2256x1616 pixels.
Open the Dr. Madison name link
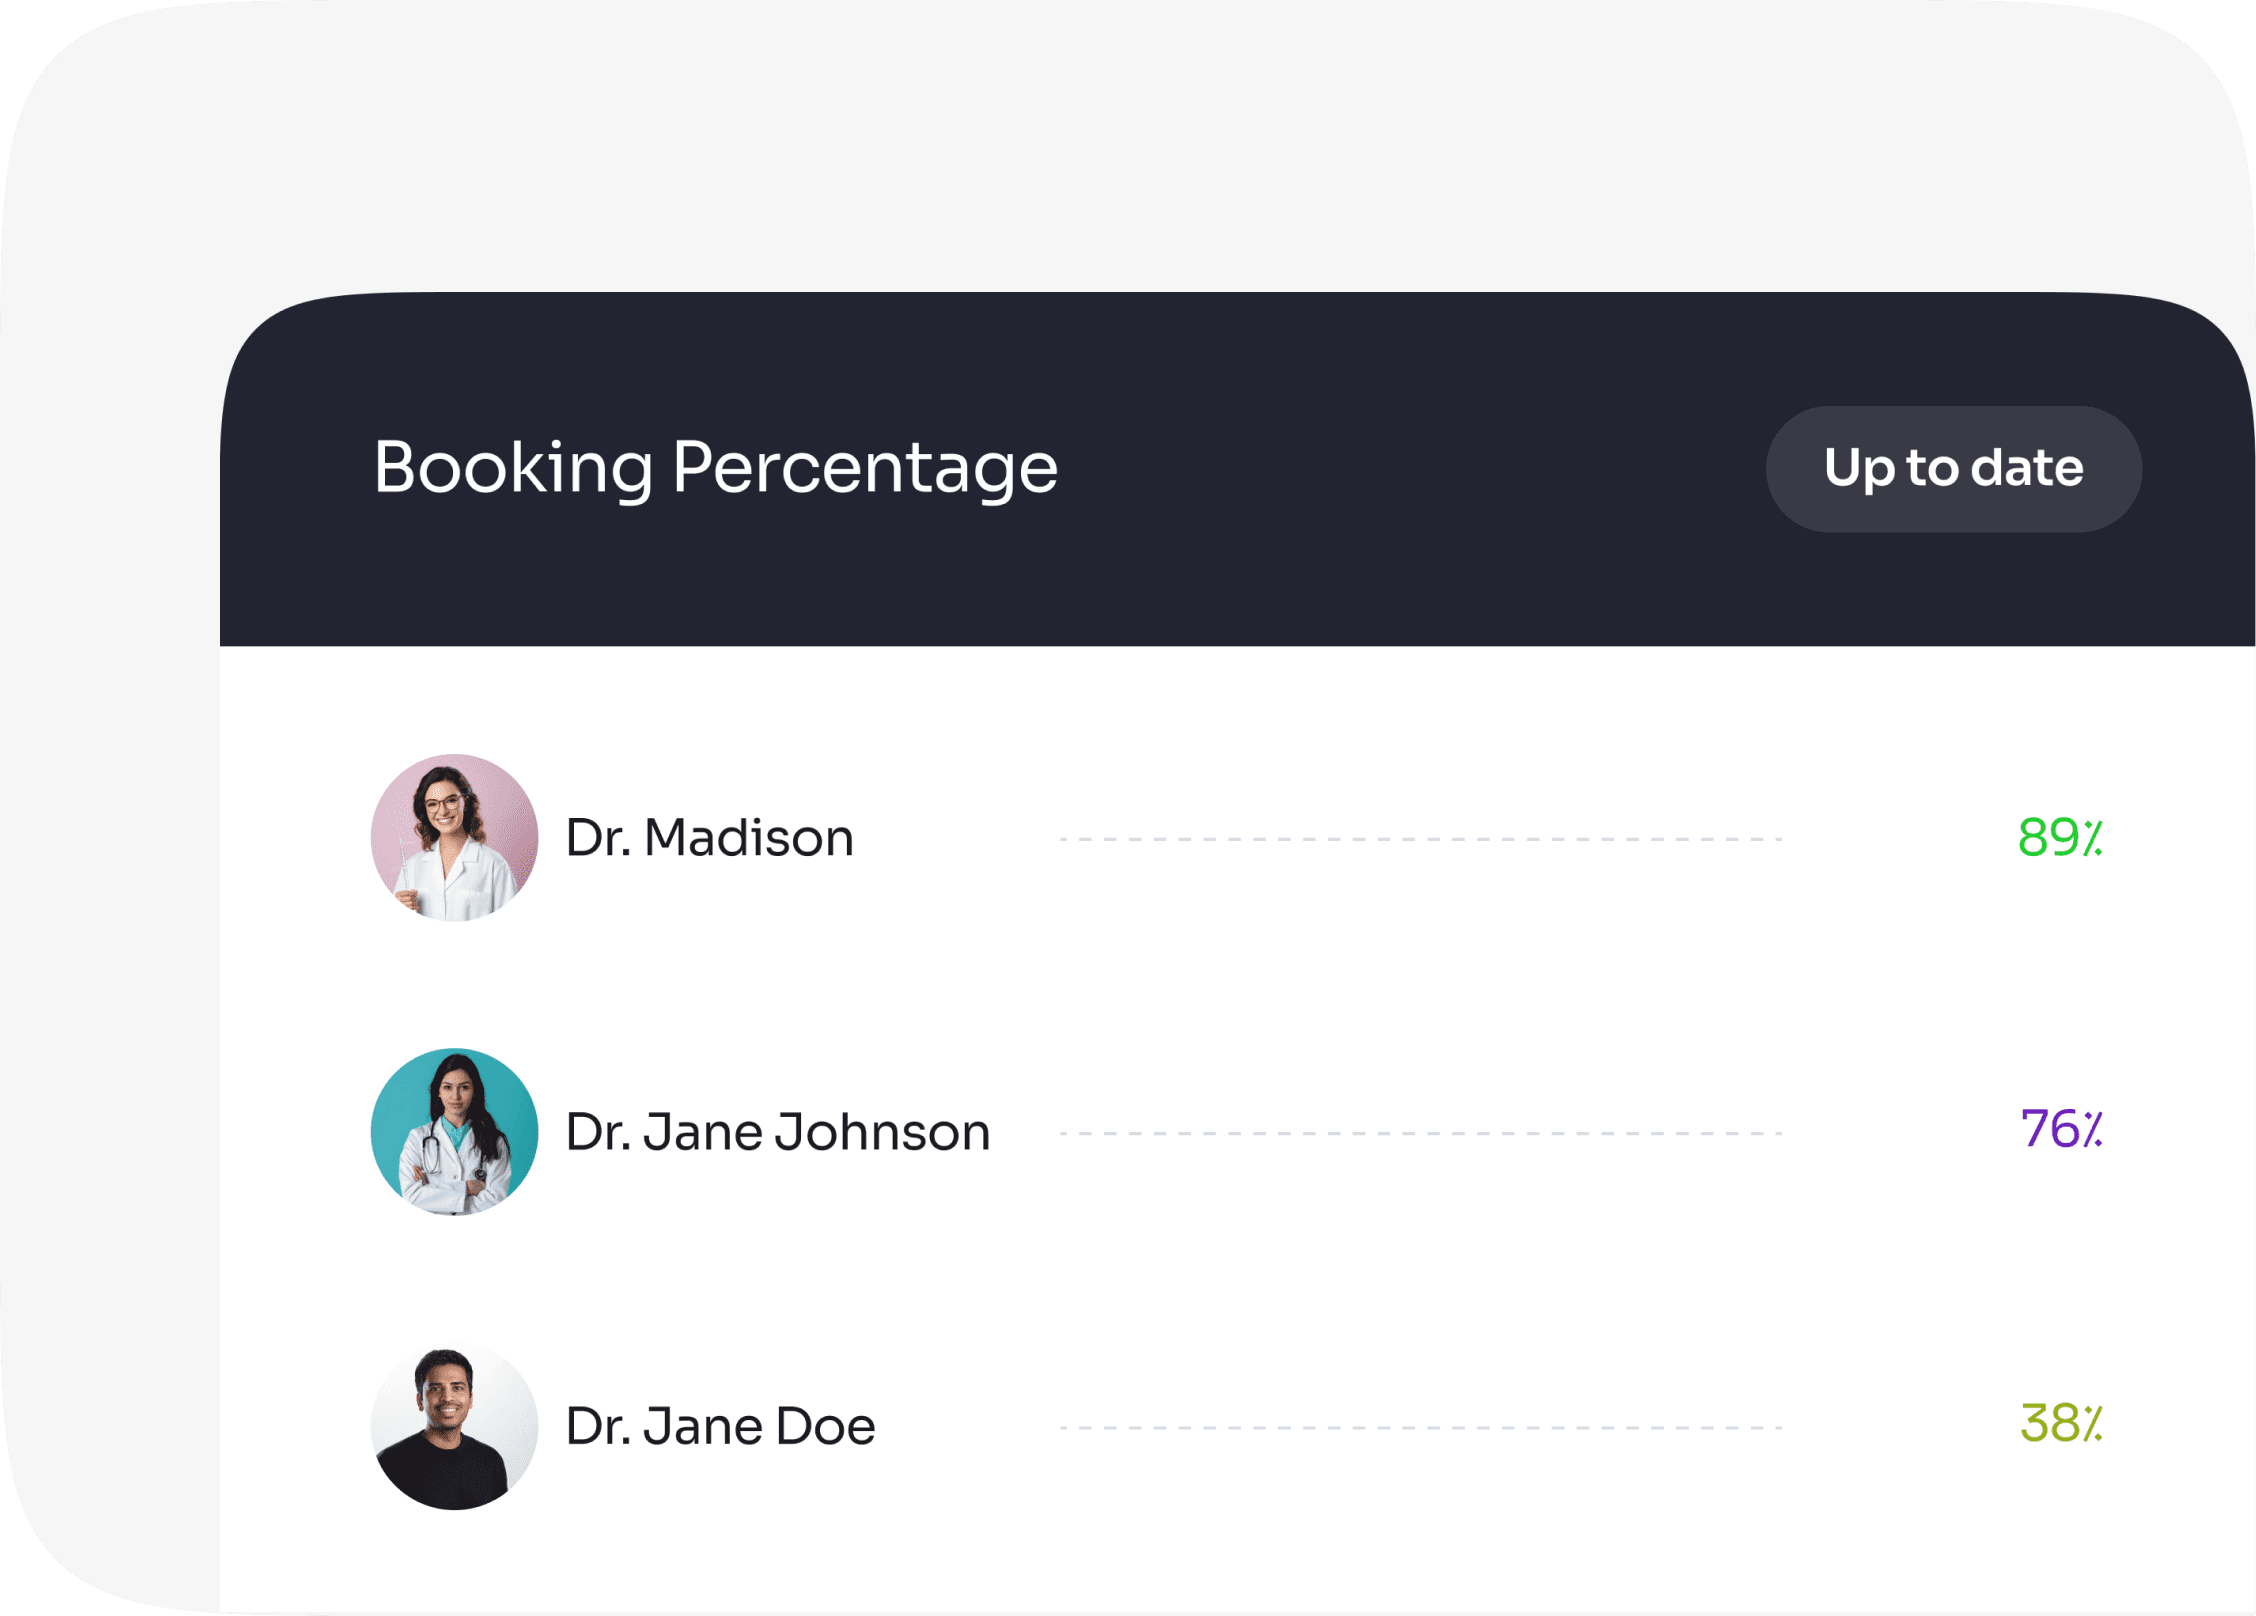coord(709,838)
